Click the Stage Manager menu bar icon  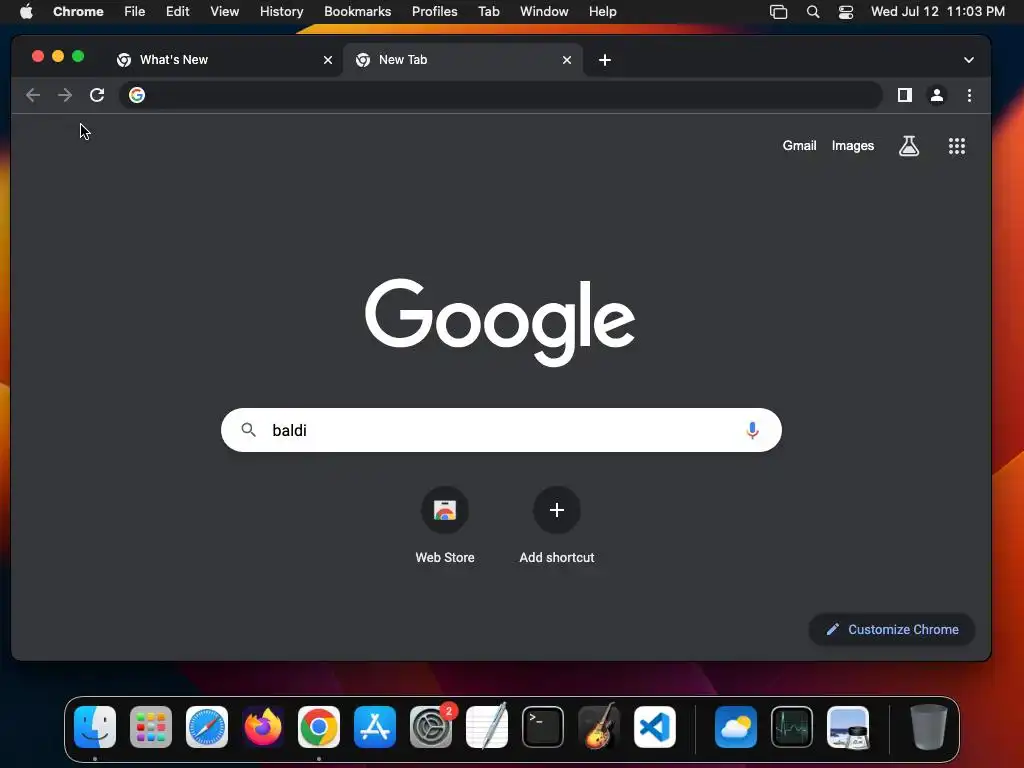click(778, 12)
